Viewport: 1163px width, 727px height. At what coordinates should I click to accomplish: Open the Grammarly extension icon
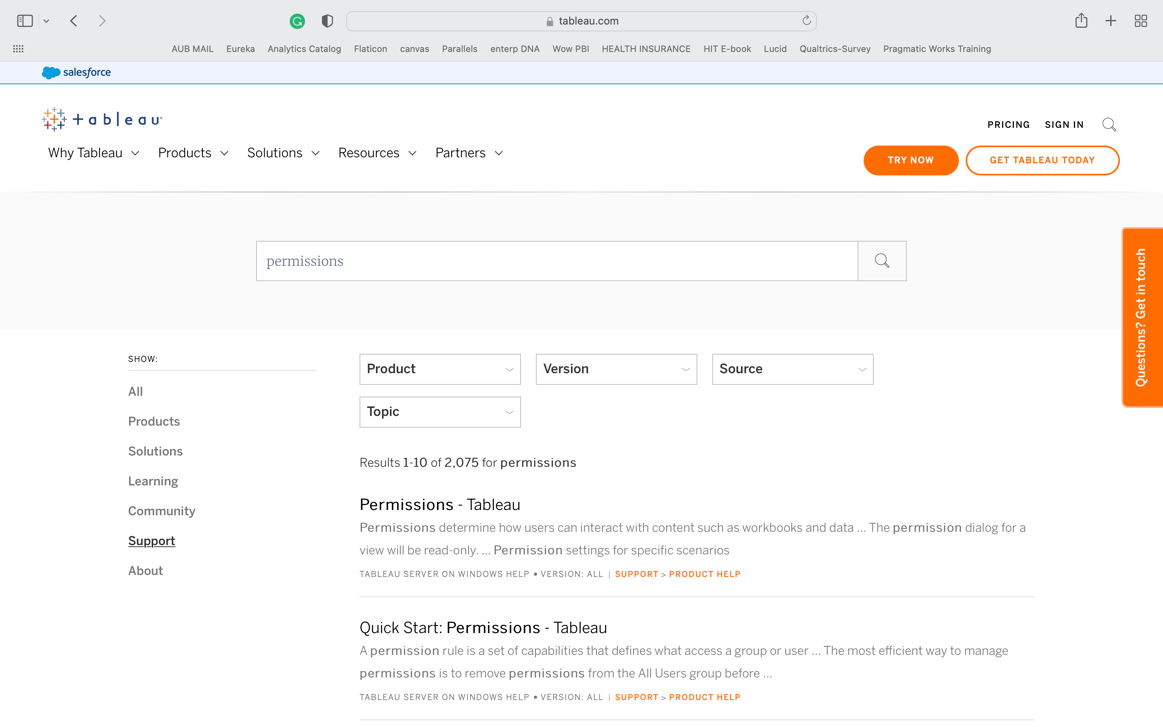297,21
